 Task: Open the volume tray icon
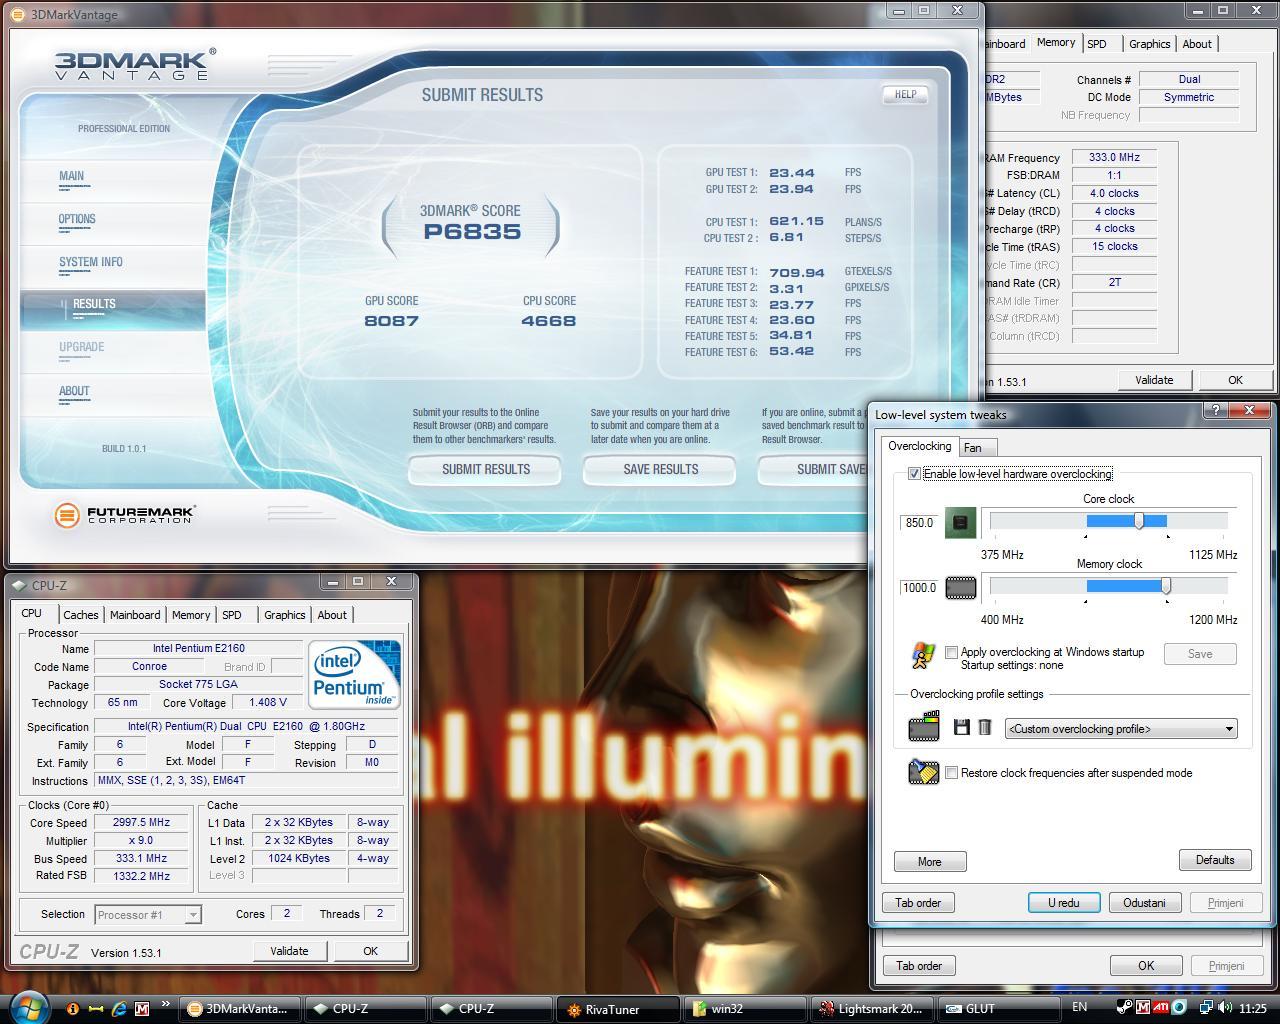(x=1226, y=1008)
